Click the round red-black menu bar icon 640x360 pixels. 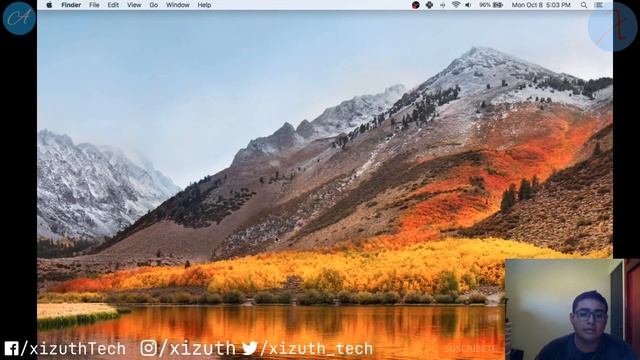pyautogui.click(x=416, y=5)
